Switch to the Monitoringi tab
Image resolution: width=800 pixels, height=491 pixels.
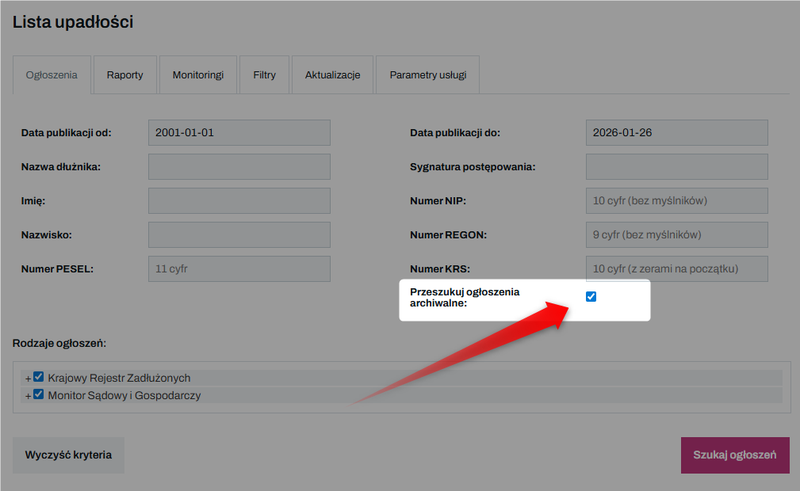pyautogui.click(x=197, y=75)
